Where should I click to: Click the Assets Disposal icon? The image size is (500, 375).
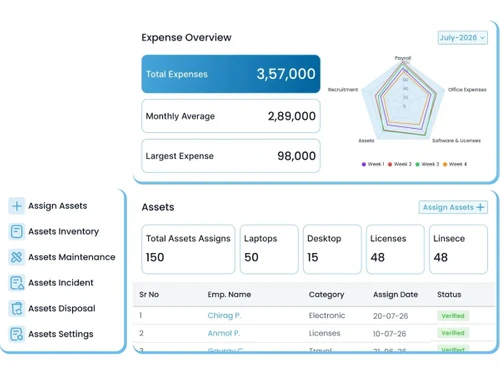16,308
